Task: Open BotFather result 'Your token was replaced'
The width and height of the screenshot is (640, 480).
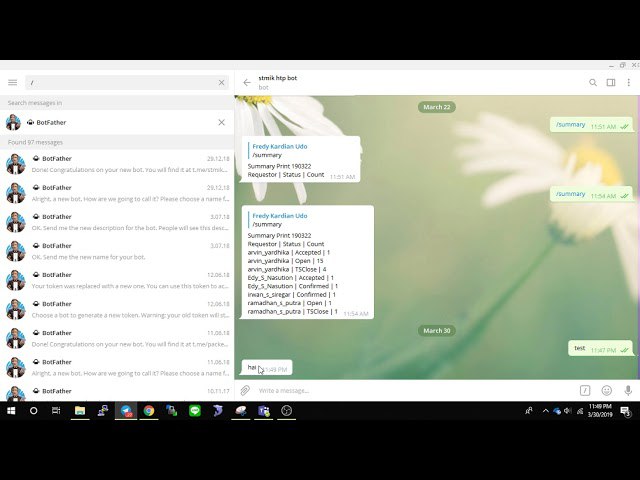Action: click(117, 280)
